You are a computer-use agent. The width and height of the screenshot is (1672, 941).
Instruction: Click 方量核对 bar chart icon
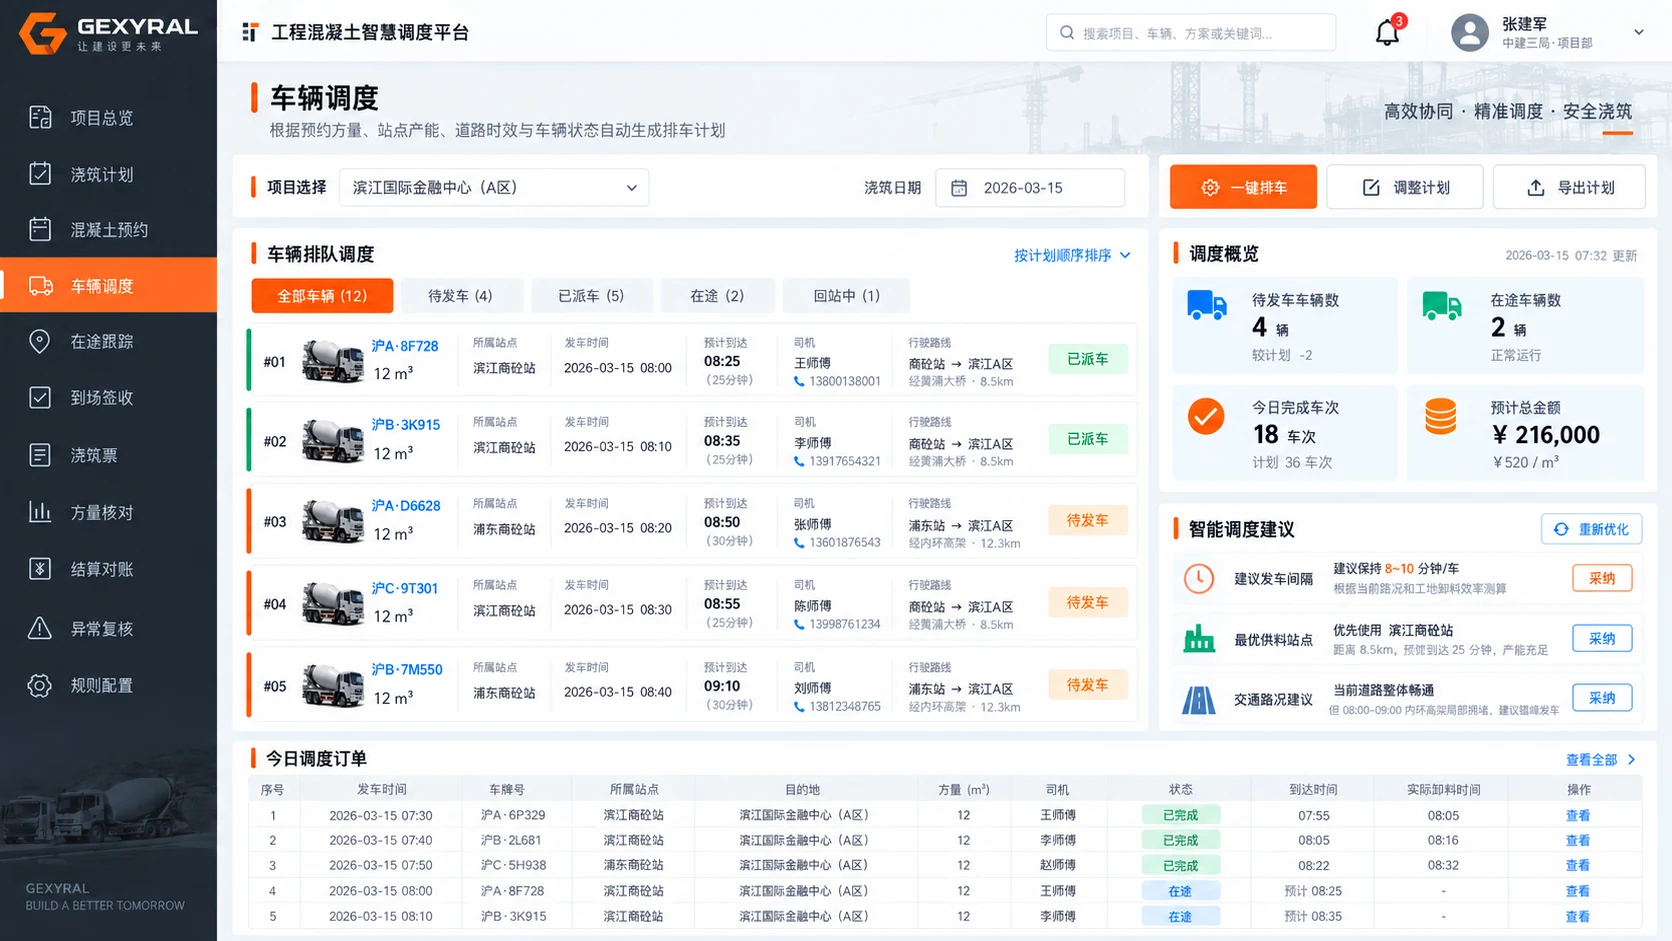(x=40, y=512)
